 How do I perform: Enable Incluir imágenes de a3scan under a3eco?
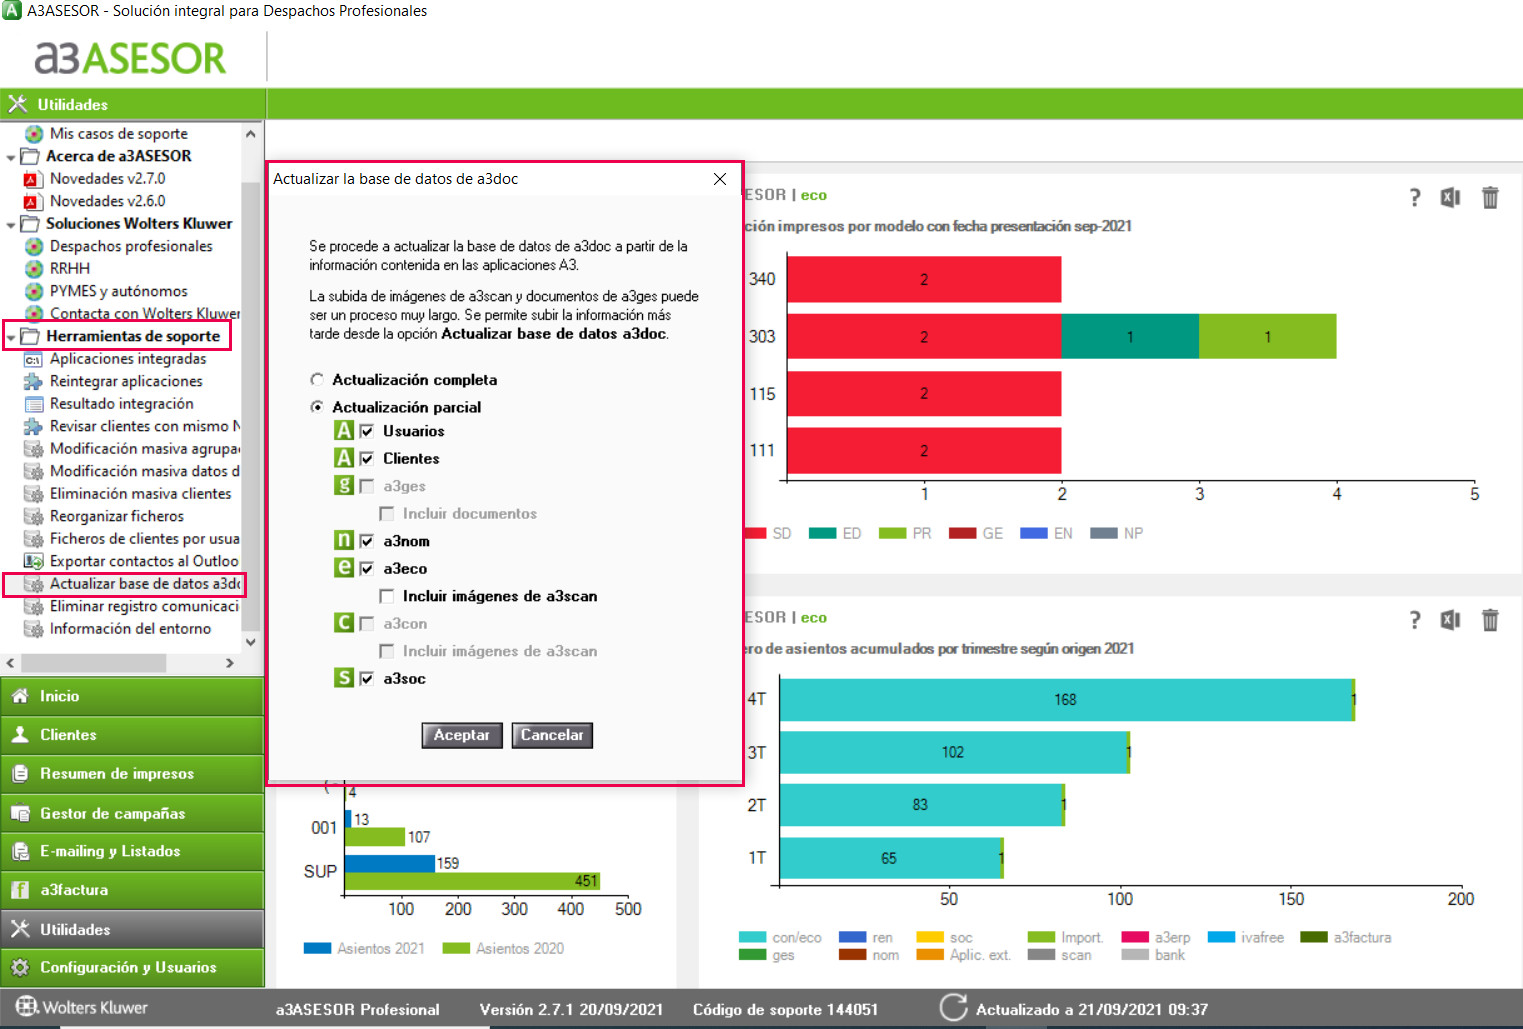click(x=387, y=596)
